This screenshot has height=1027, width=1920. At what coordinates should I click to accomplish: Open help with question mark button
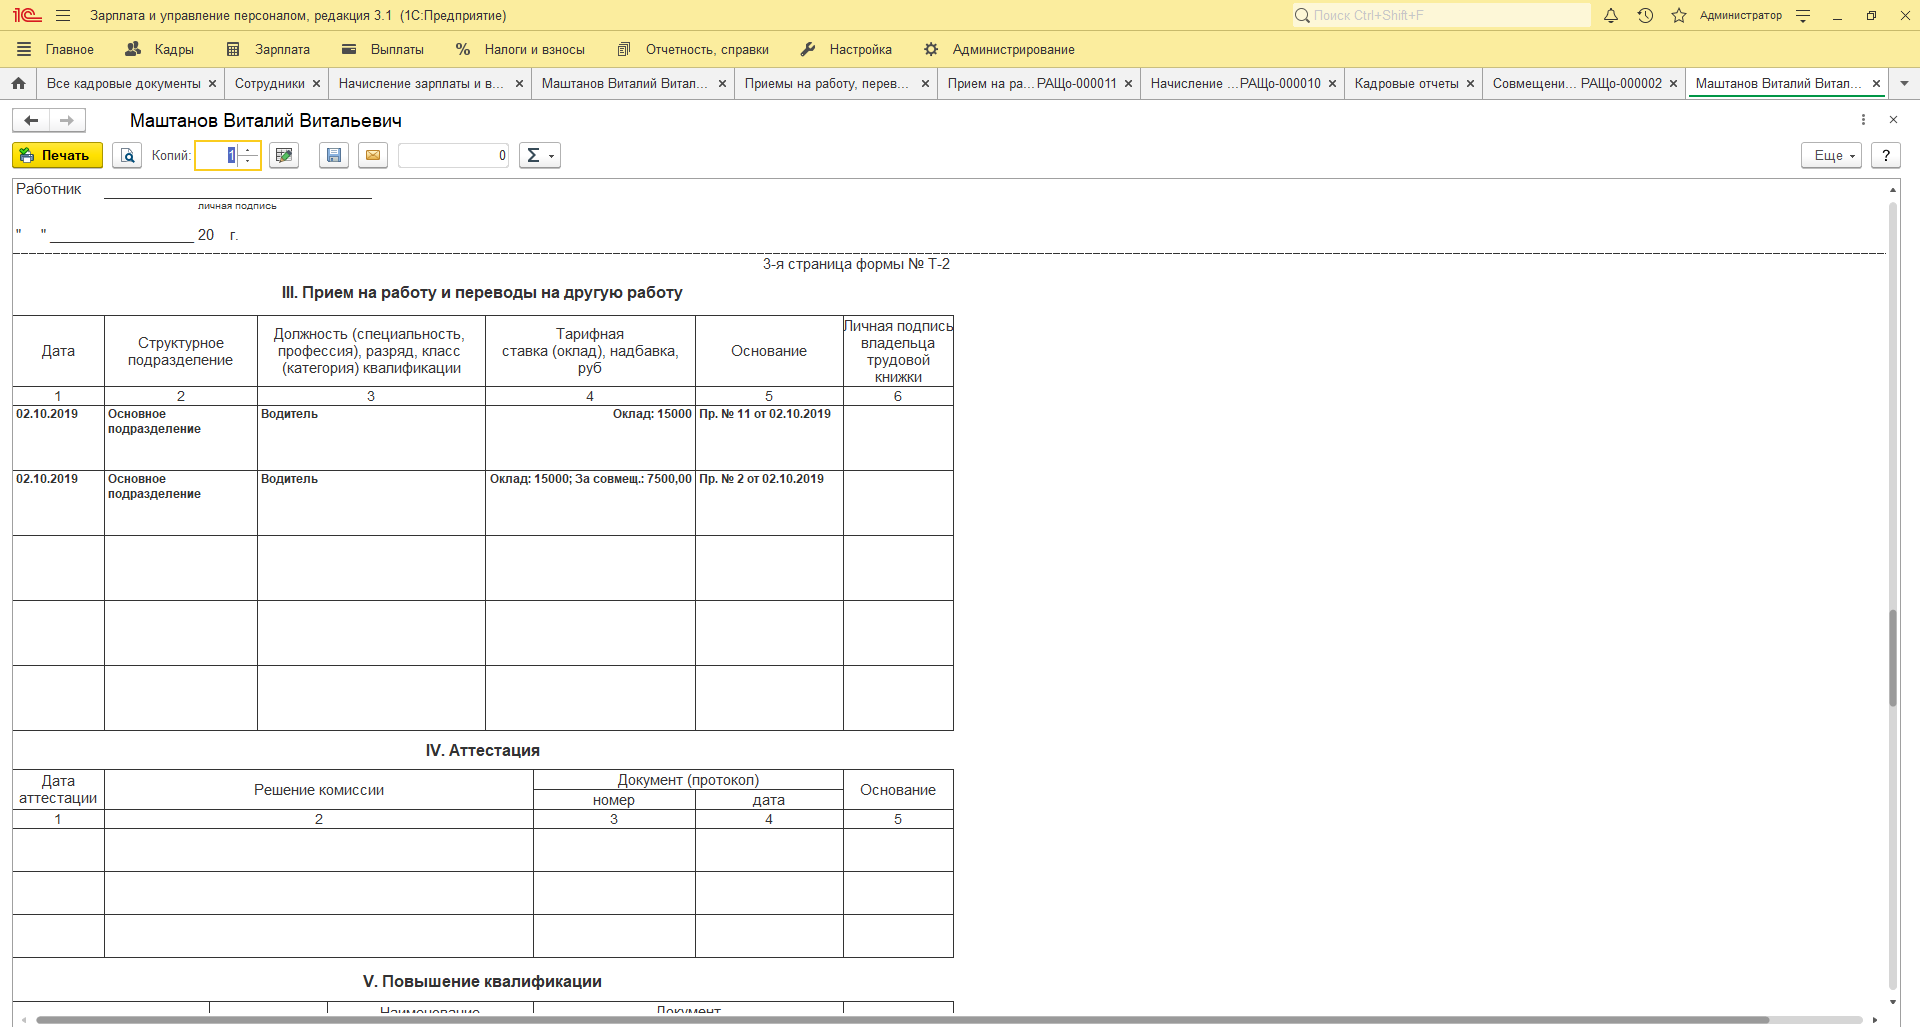coord(1885,155)
